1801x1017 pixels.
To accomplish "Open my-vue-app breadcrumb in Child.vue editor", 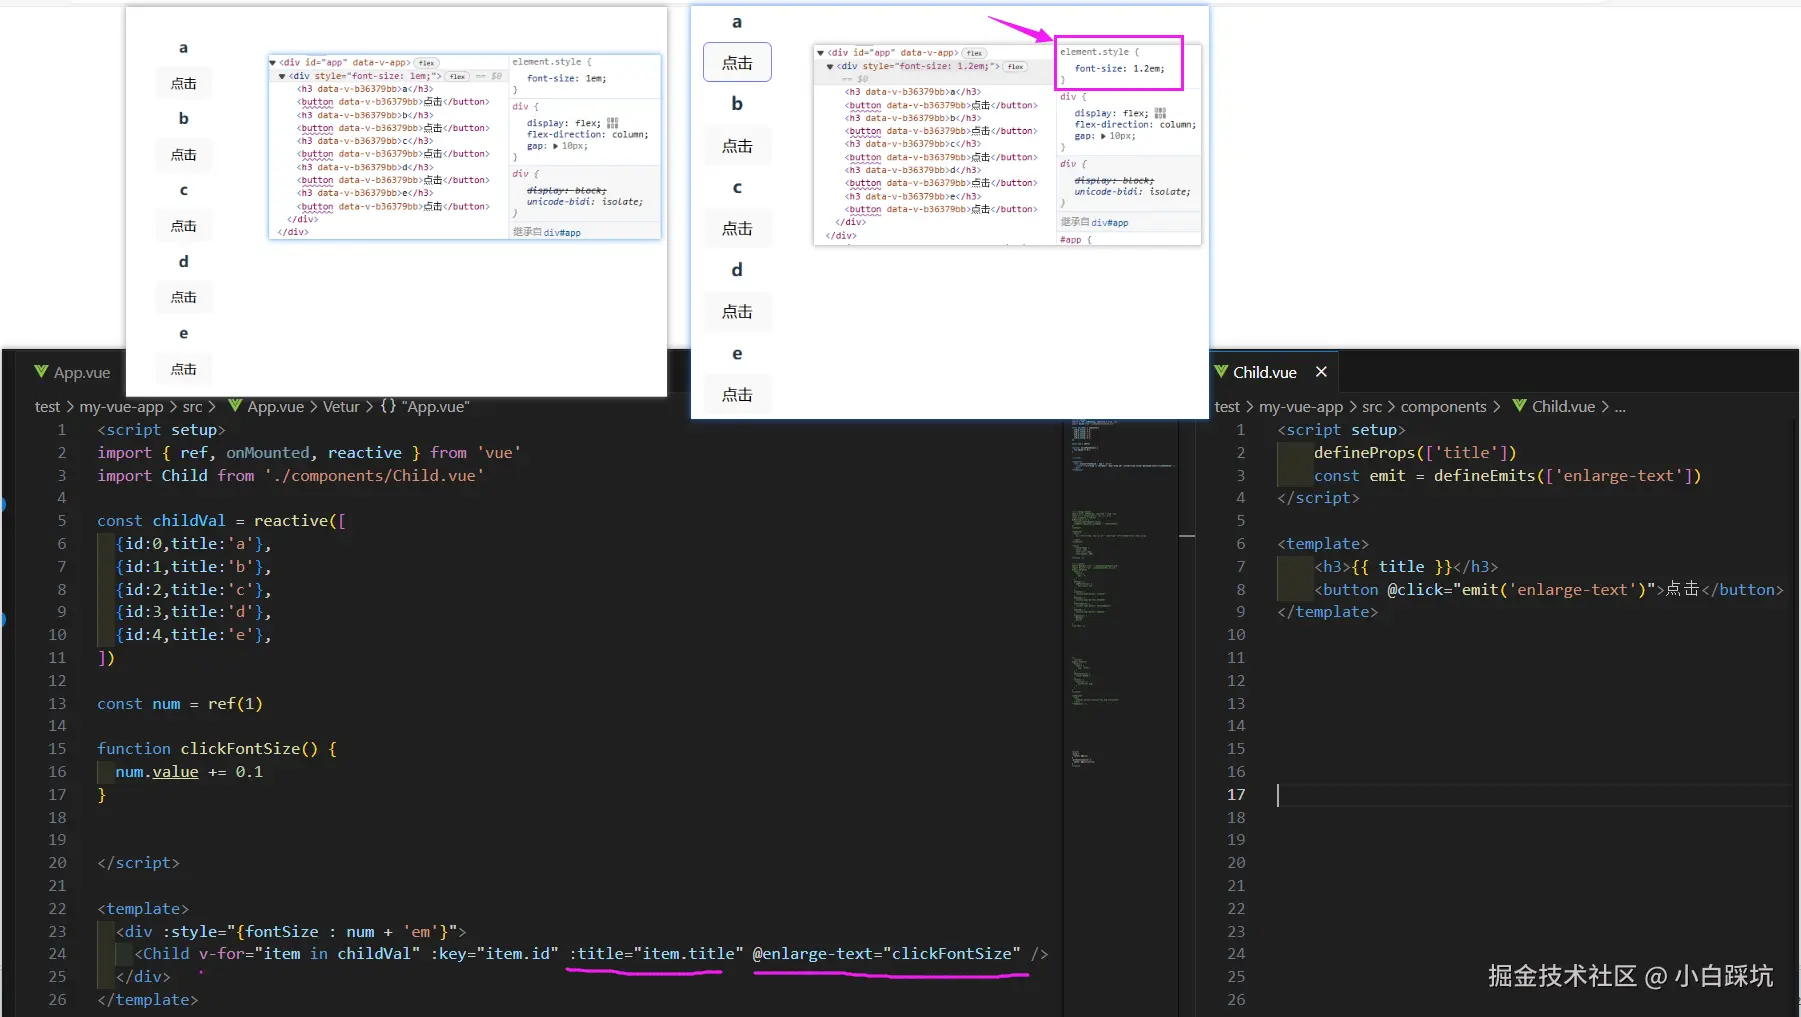I will 1301,406.
